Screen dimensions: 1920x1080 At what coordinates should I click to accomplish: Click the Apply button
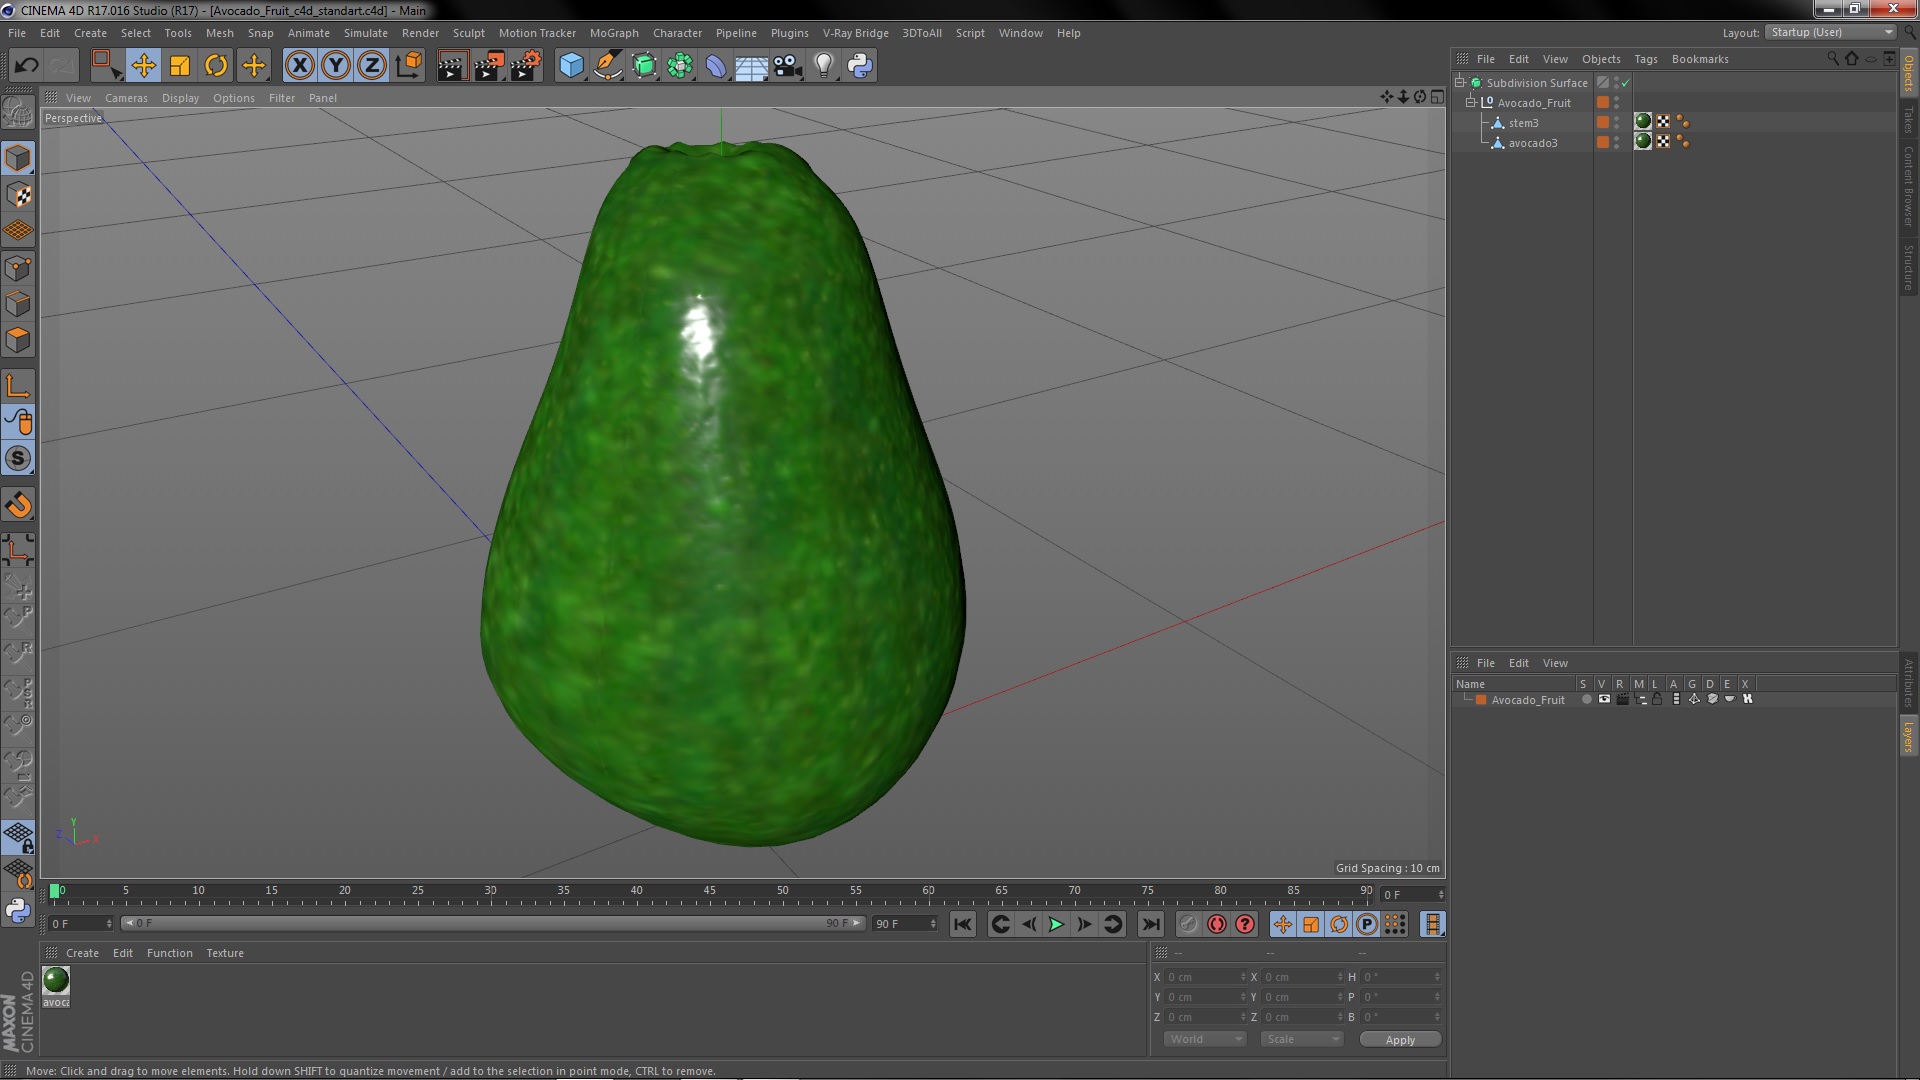(x=1400, y=1040)
